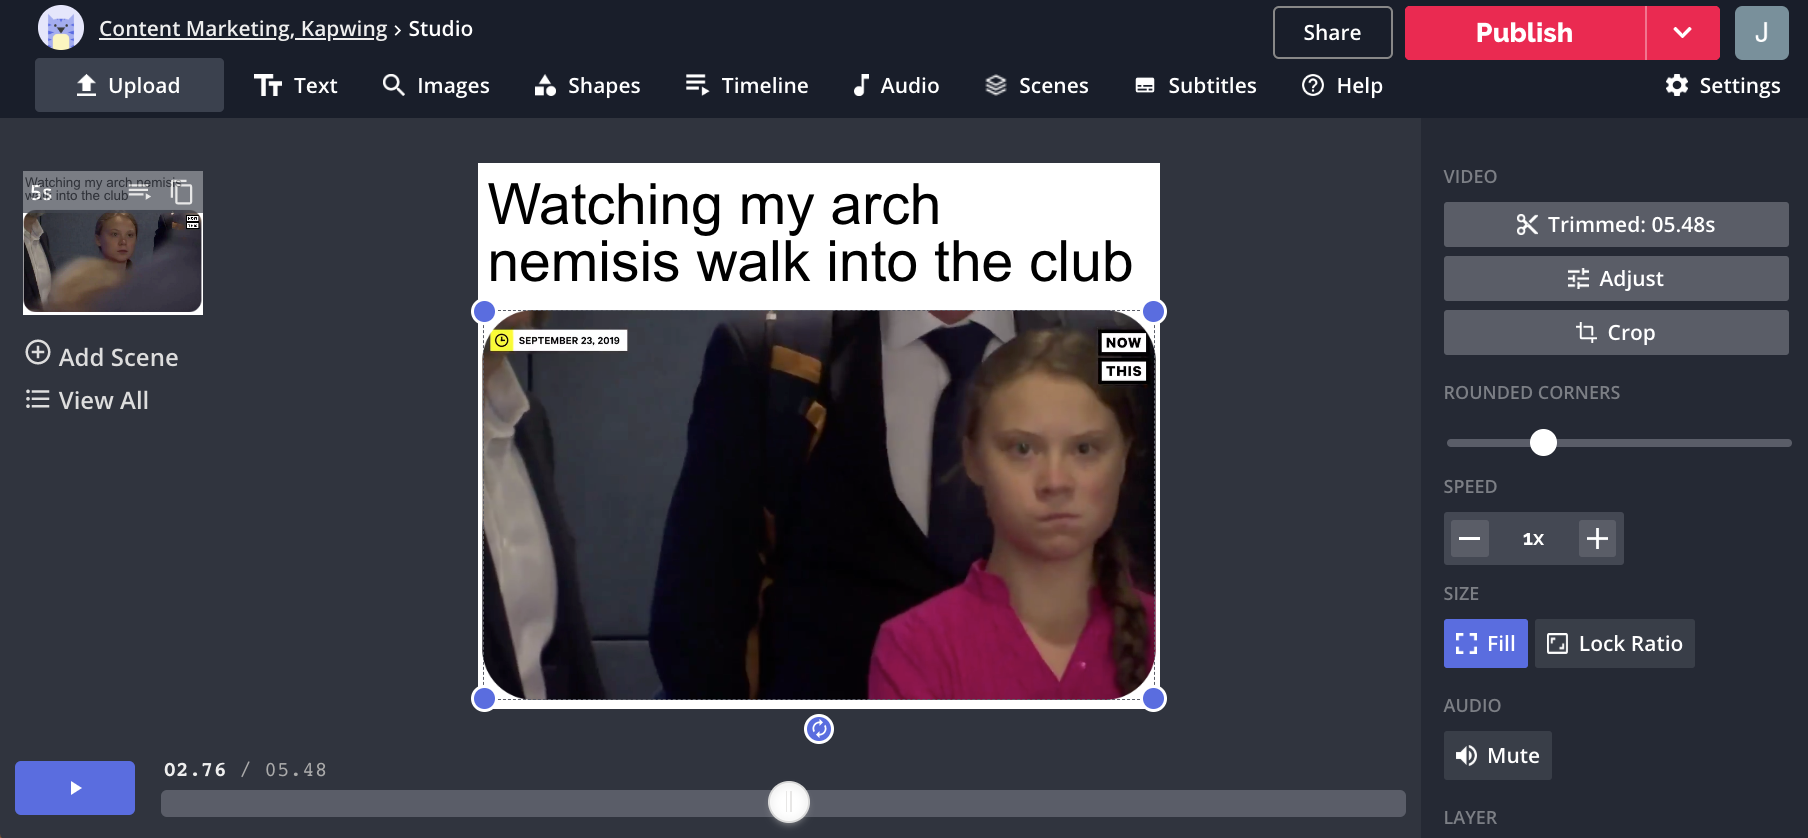Click the Rounded Corners slider handle
Image resolution: width=1808 pixels, height=838 pixels.
[x=1543, y=442]
